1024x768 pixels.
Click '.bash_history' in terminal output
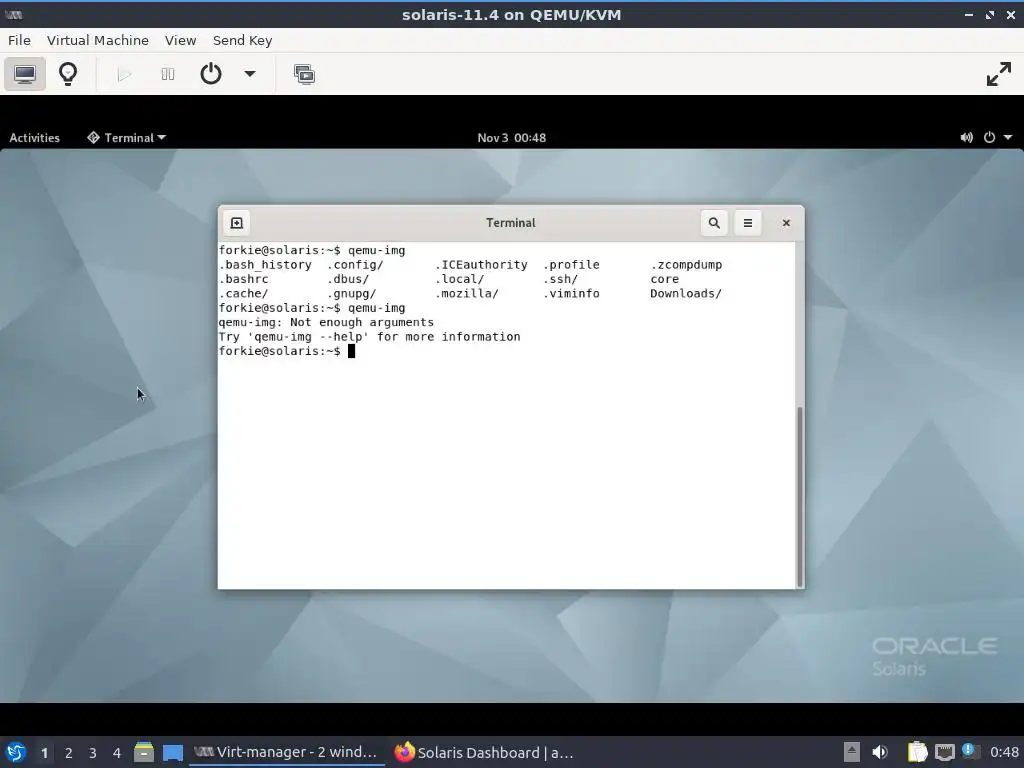pos(265,265)
